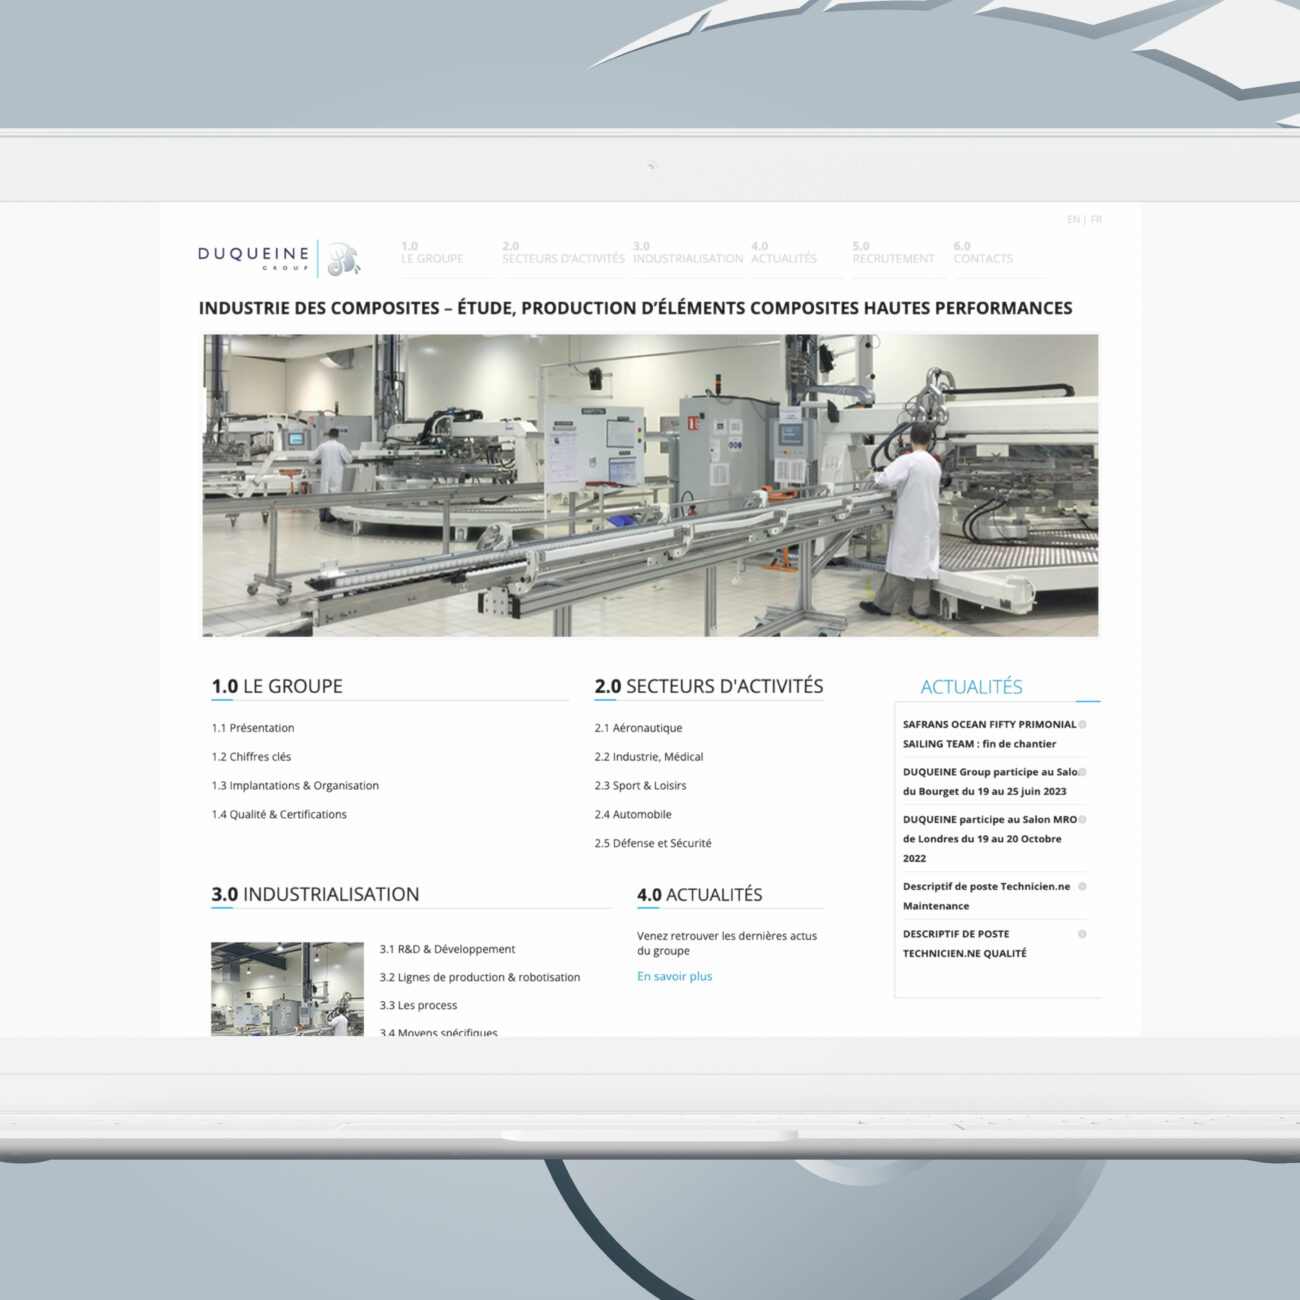The width and height of the screenshot is (1300, 1300).
Task: Open the 2.0 Secteurs d'activités menu
Action: pos(563,252)
